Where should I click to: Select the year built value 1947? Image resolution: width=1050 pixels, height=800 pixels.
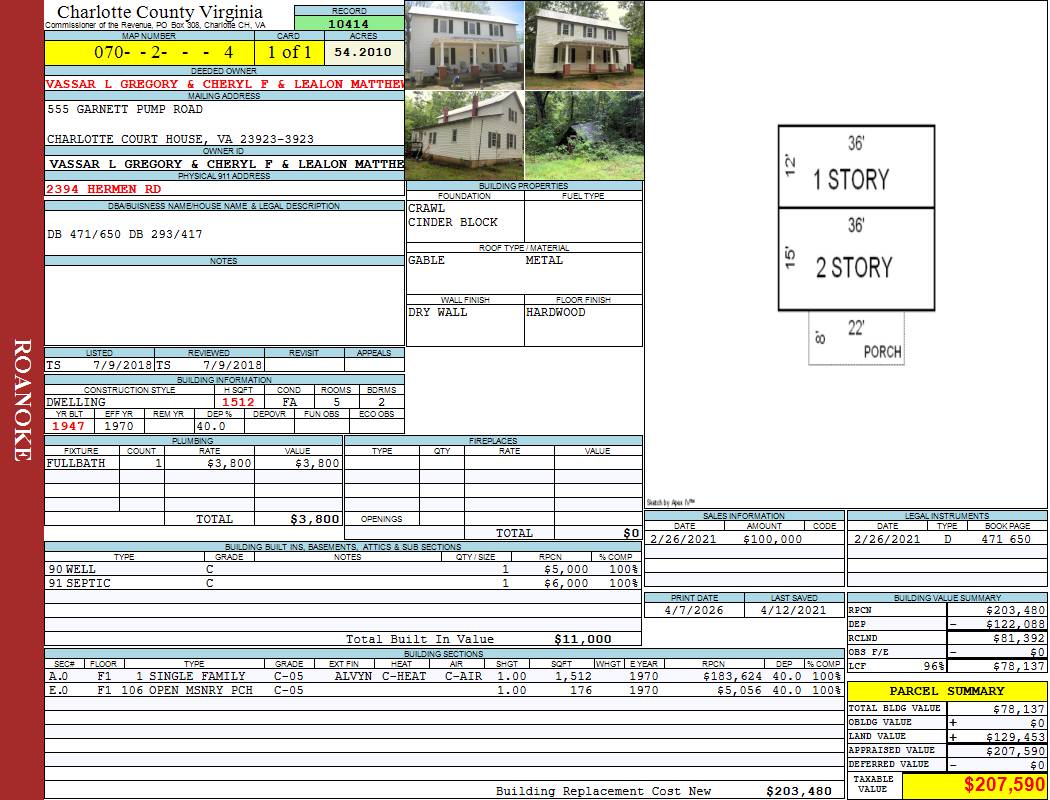point(69,426)
